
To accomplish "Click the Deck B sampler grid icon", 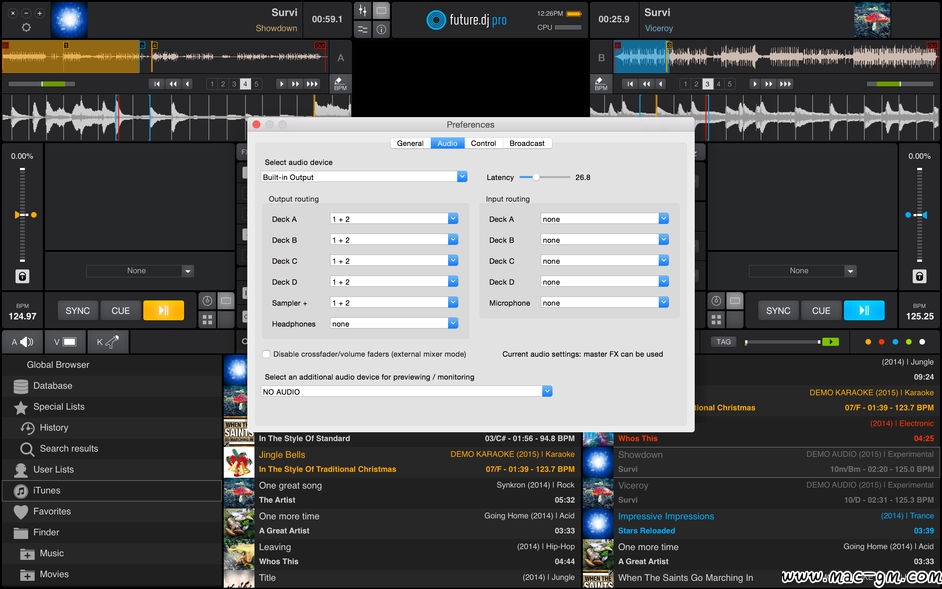I will pyautogui.click(x=716, y=320).
